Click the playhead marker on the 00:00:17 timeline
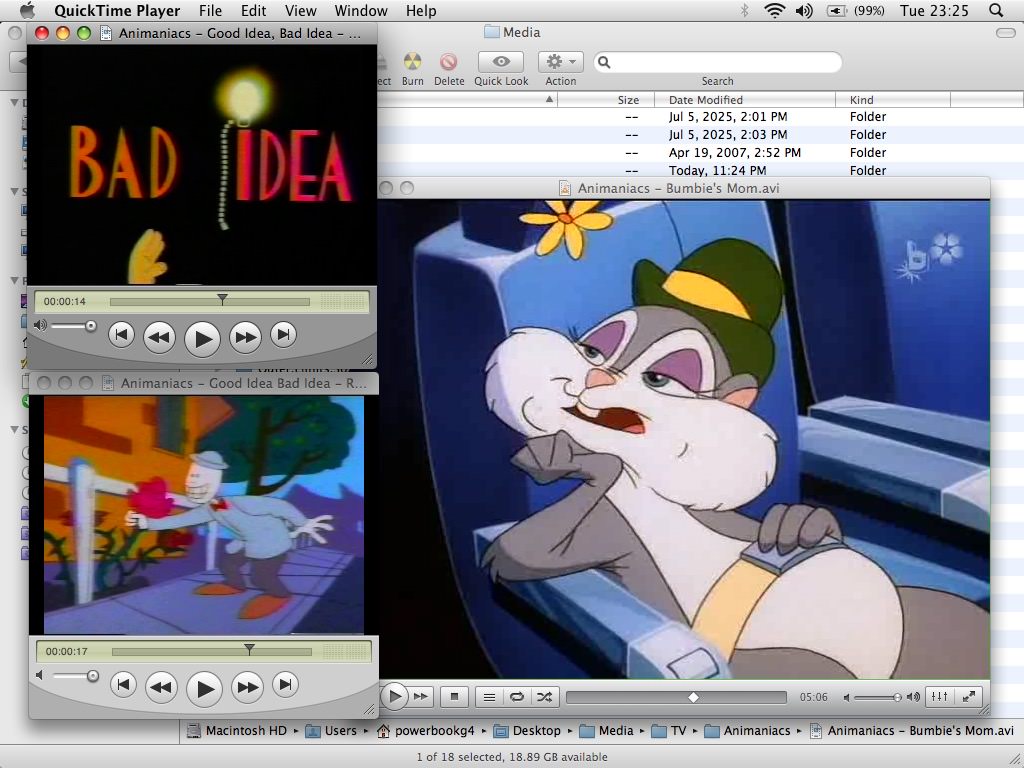1024x768 pixels. 249,649
